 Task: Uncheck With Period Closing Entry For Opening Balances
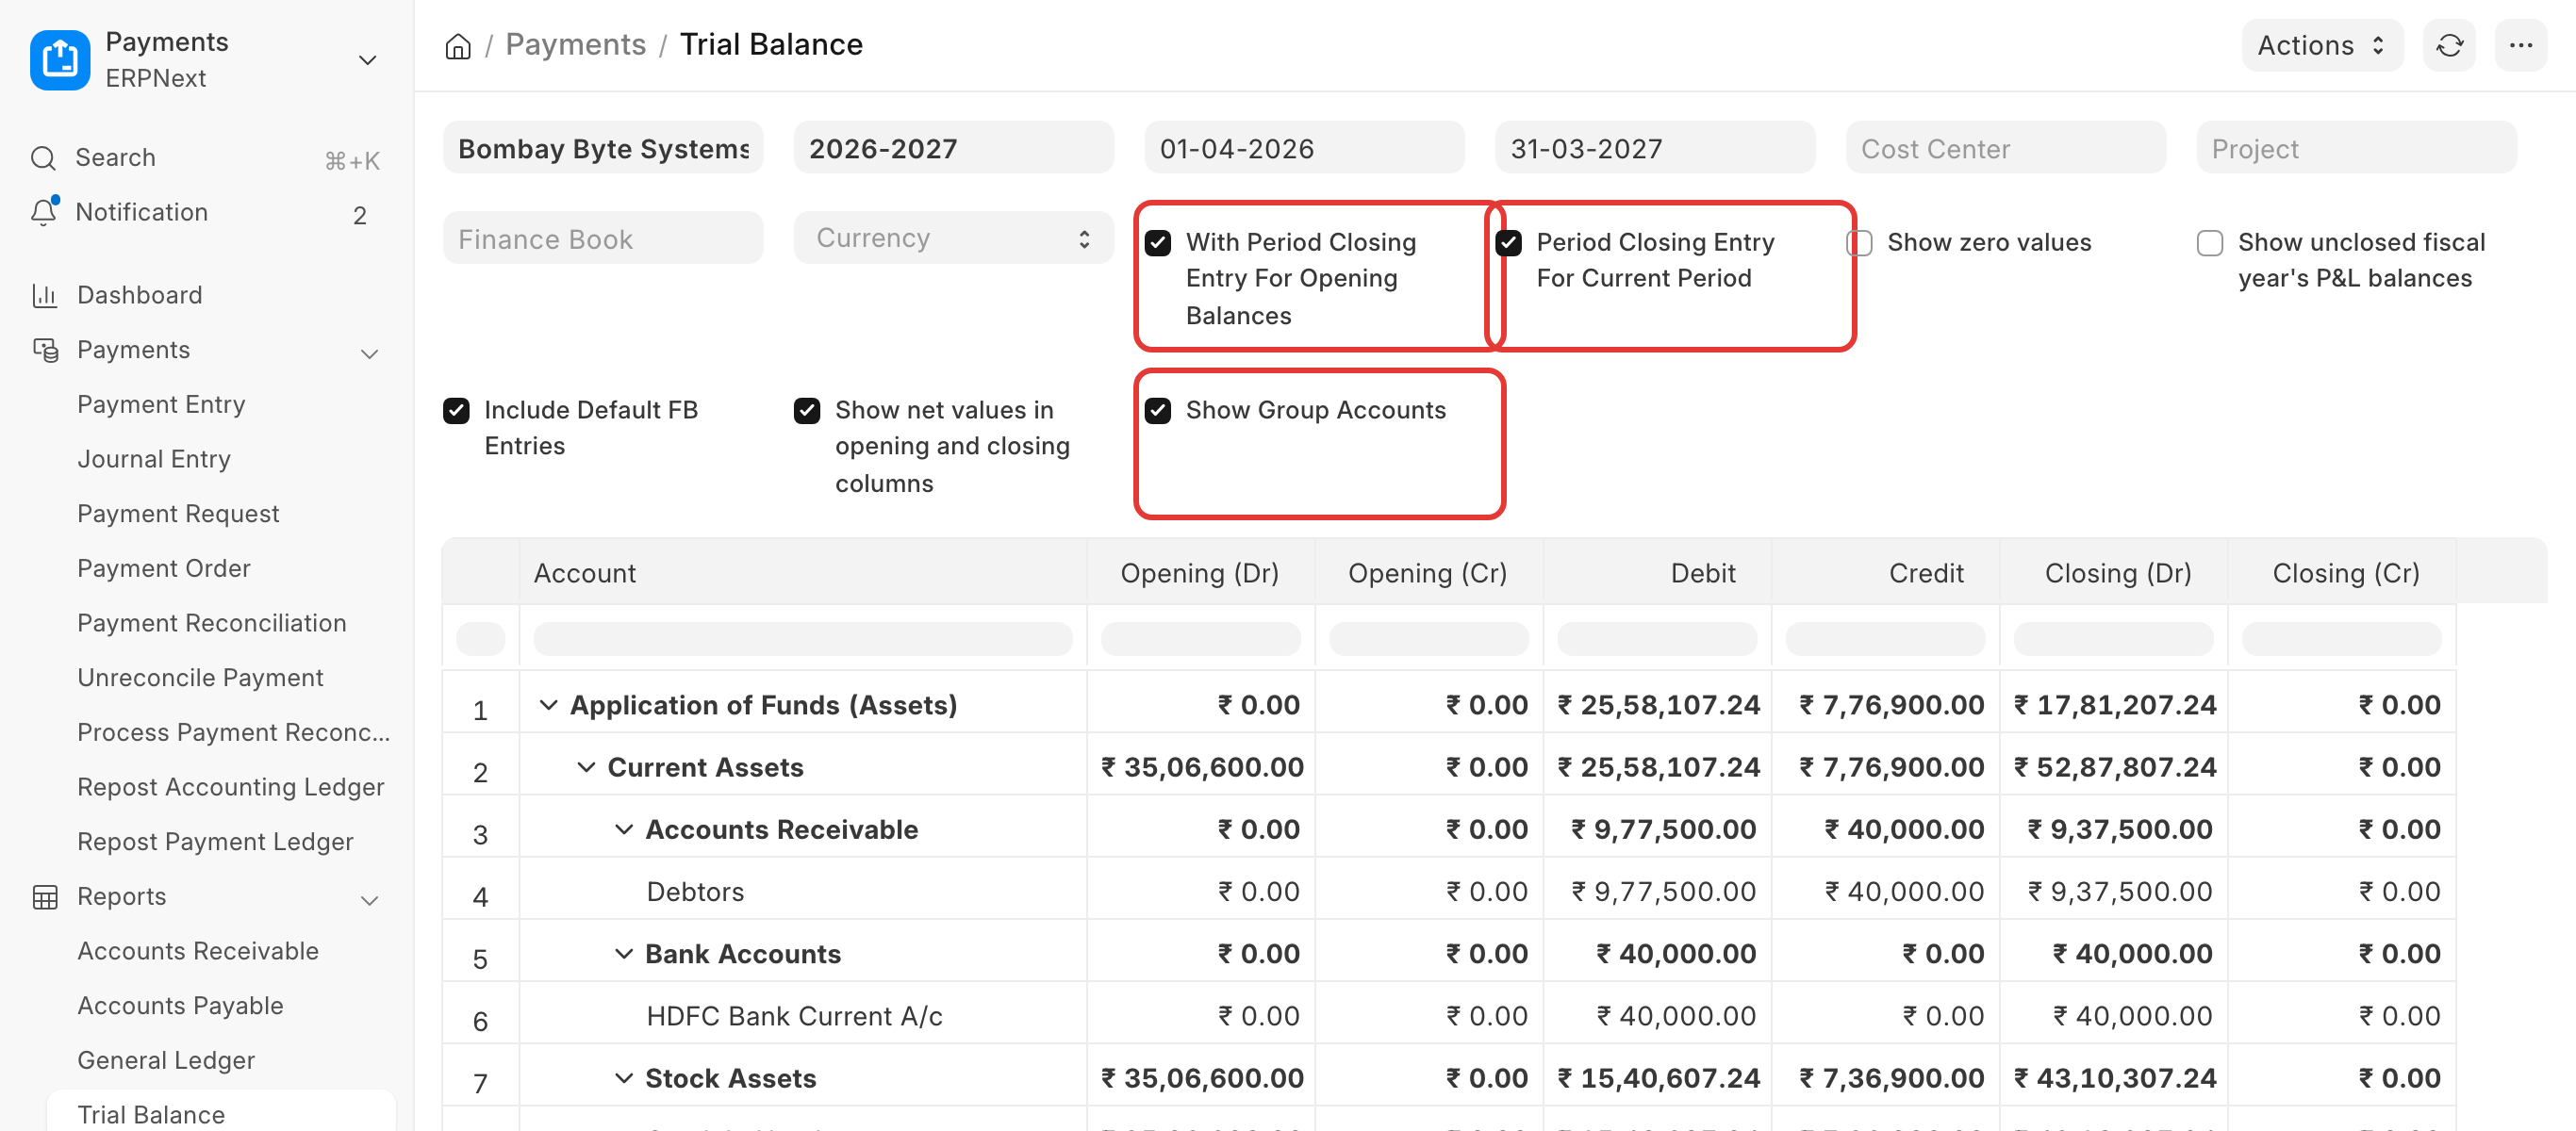(1158, 243)
